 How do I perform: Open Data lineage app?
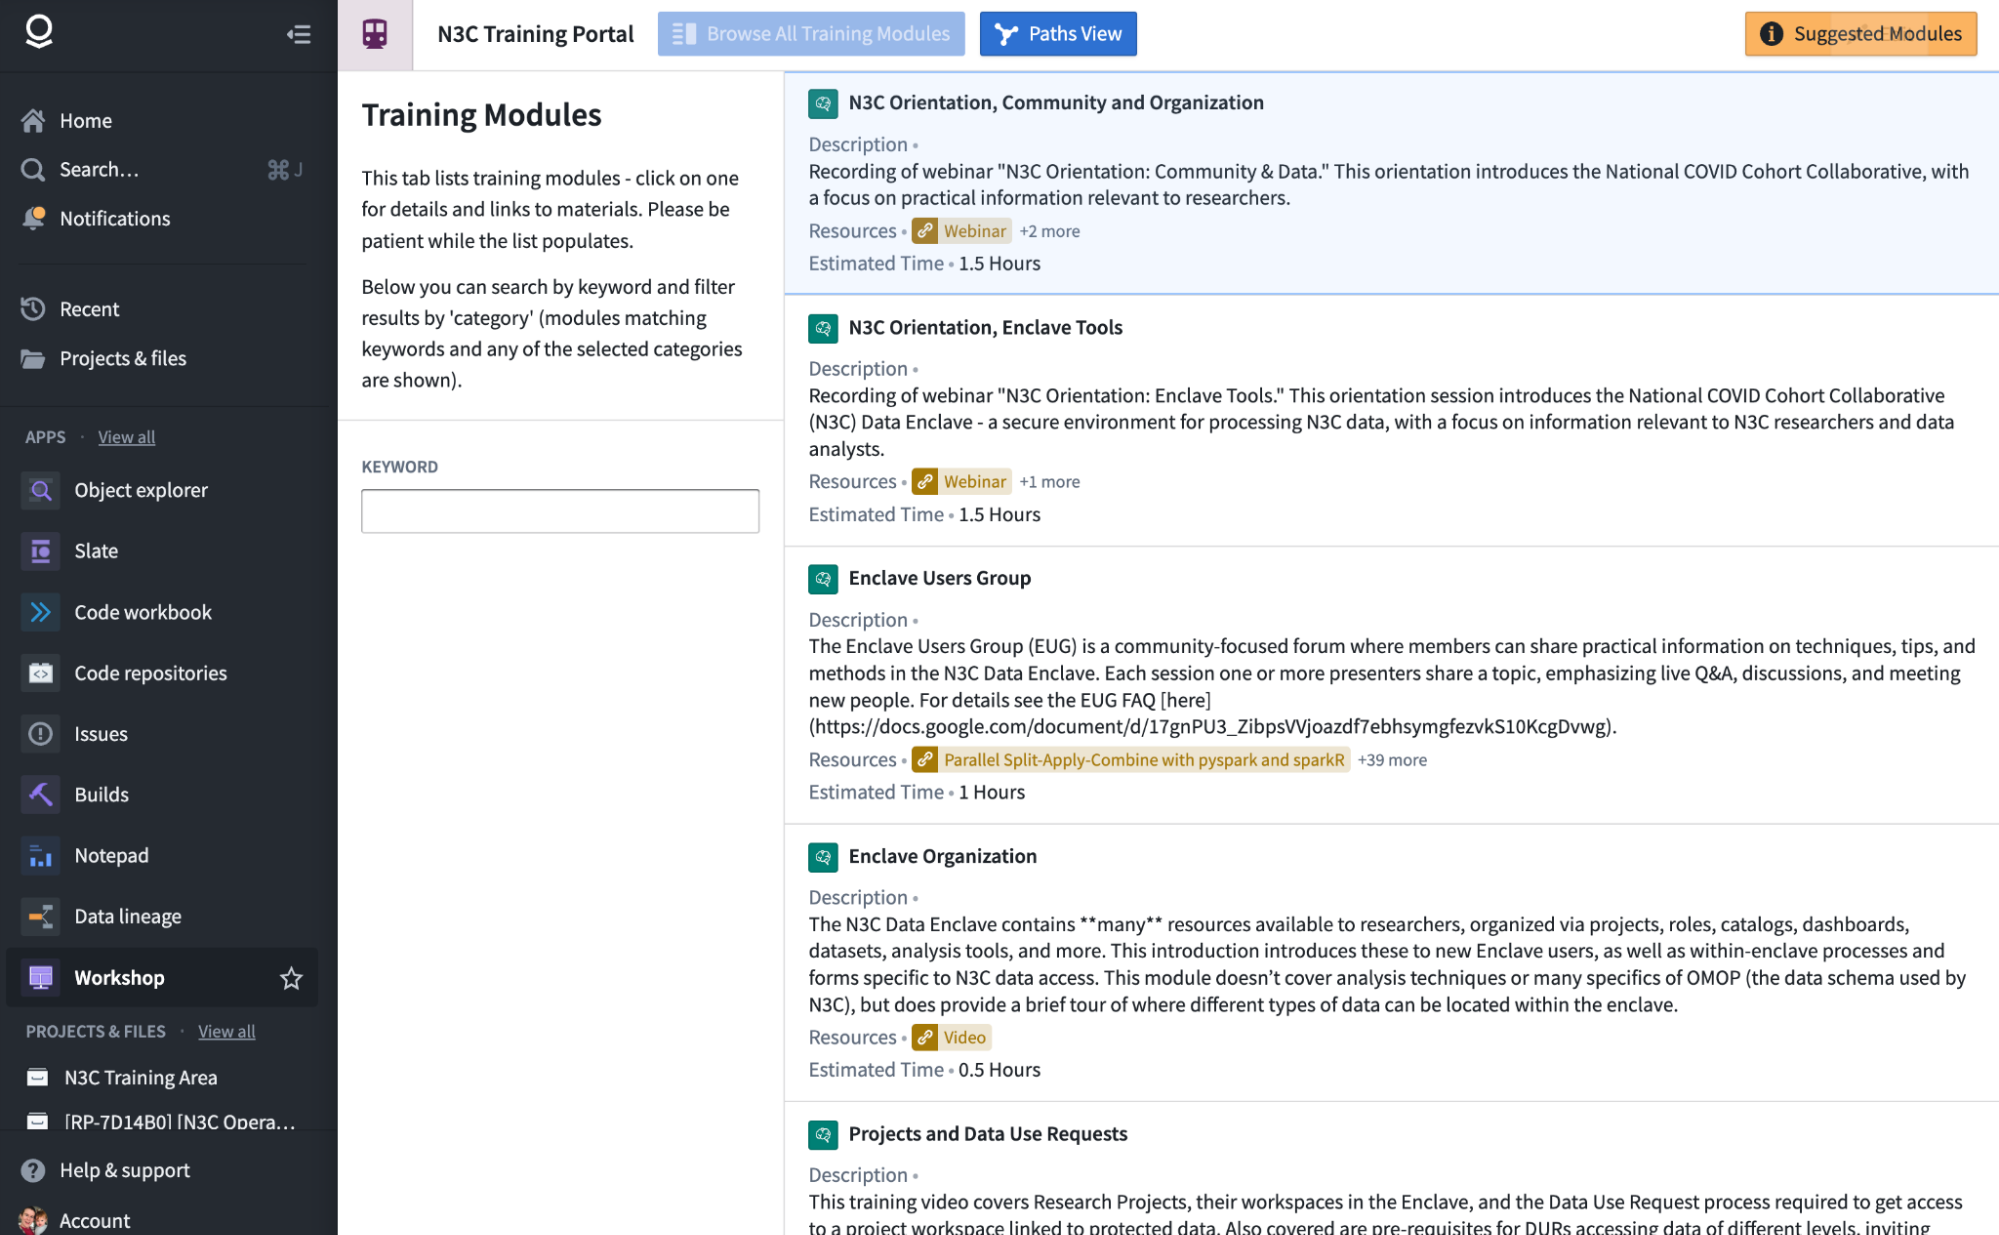point(127,916)
